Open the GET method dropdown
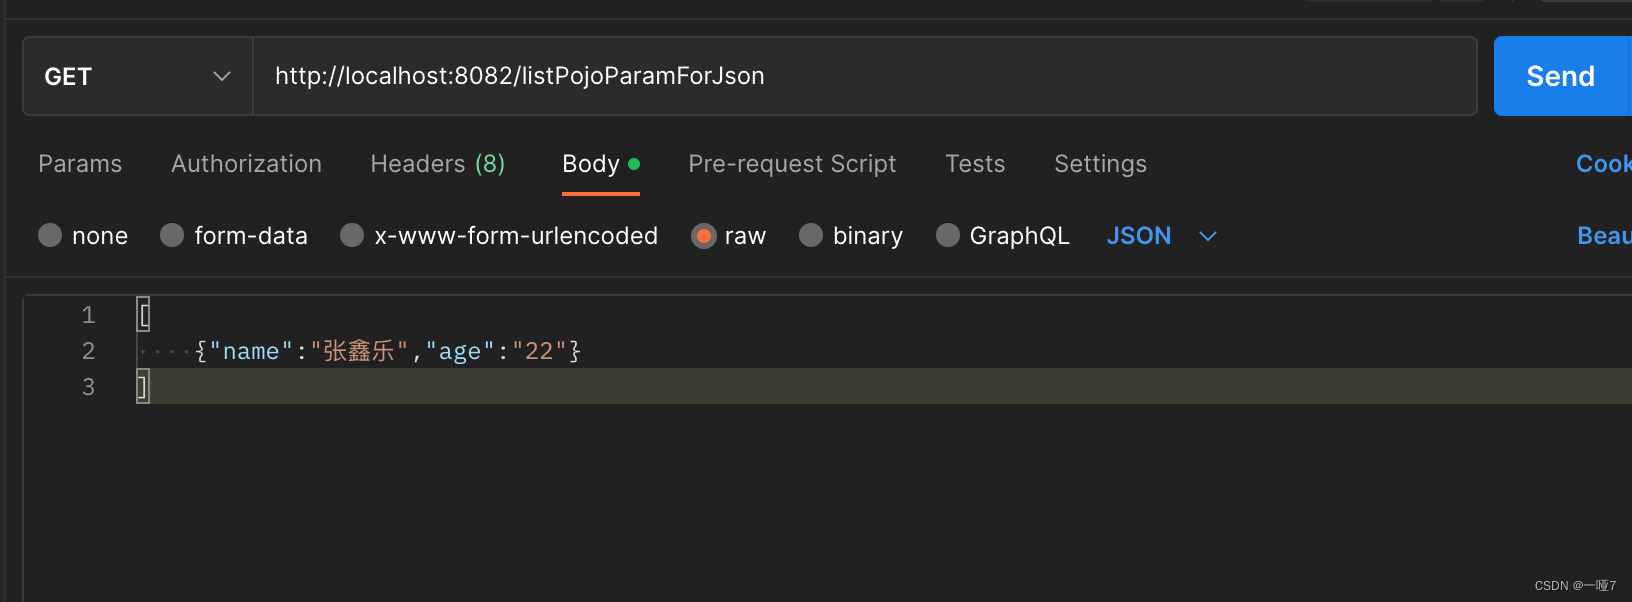Image resolution: width=1632 pixels, height=602 pixels. pyautogui.click(x=137, y=77)
